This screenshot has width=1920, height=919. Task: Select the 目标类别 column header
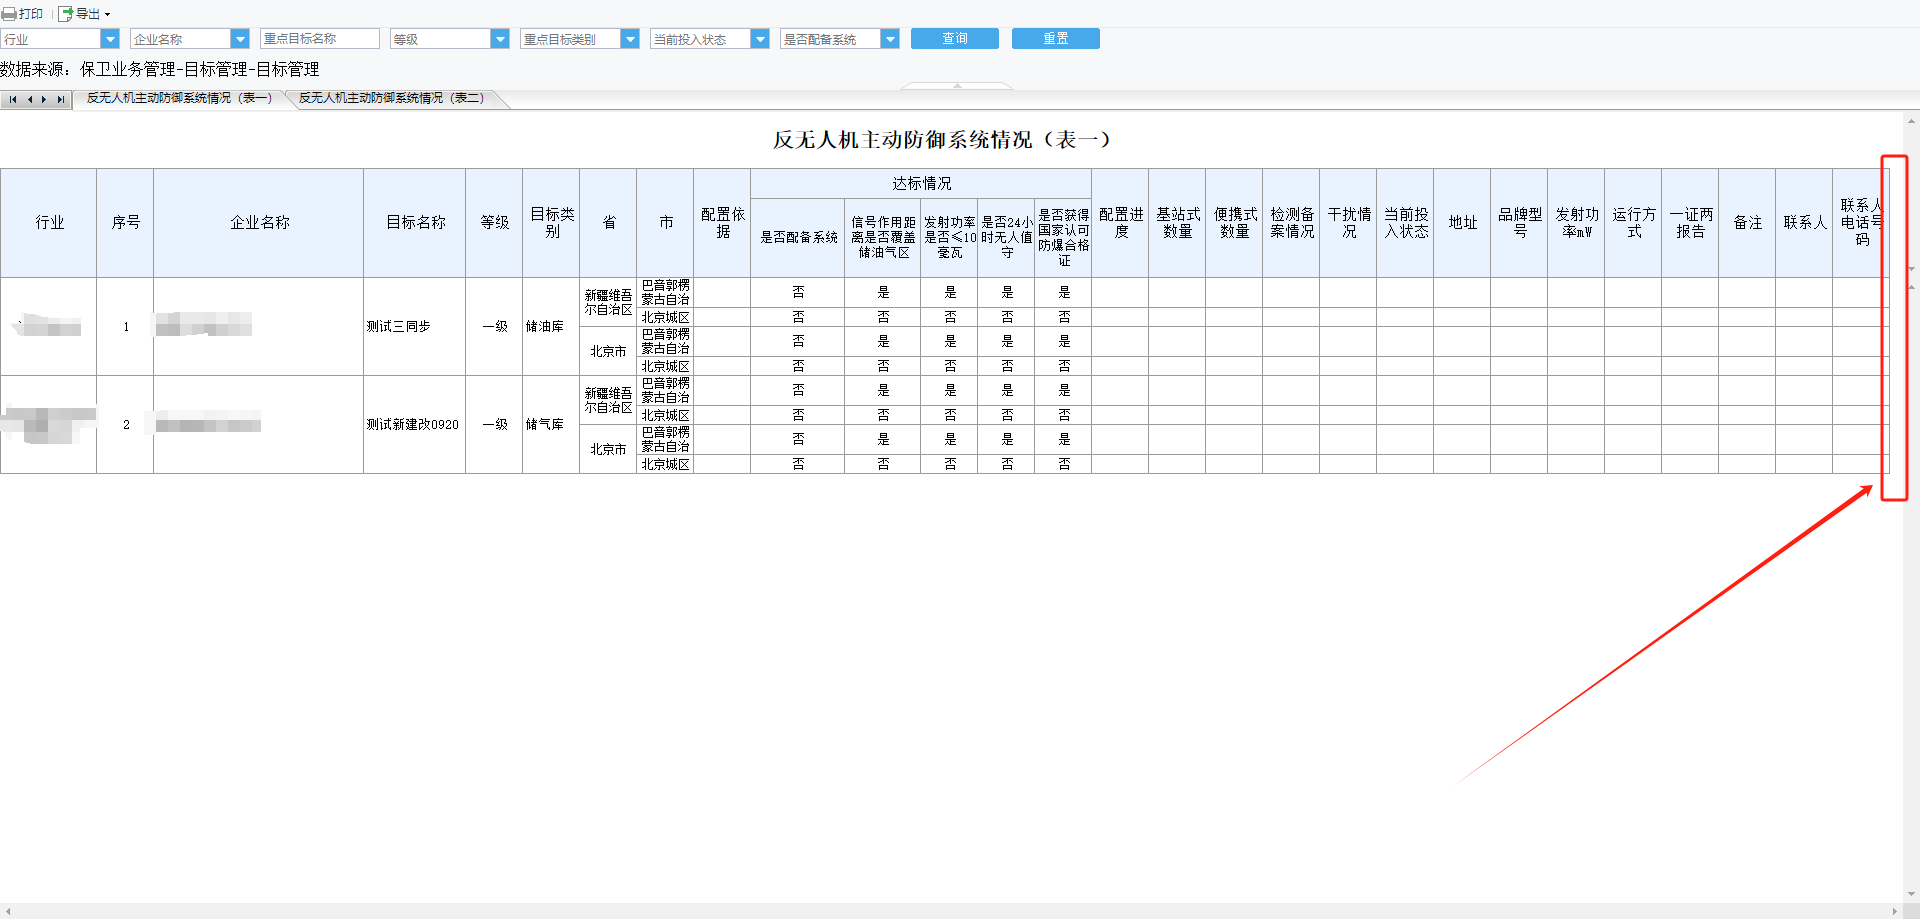pyautogui.click(x=551, y=223)
